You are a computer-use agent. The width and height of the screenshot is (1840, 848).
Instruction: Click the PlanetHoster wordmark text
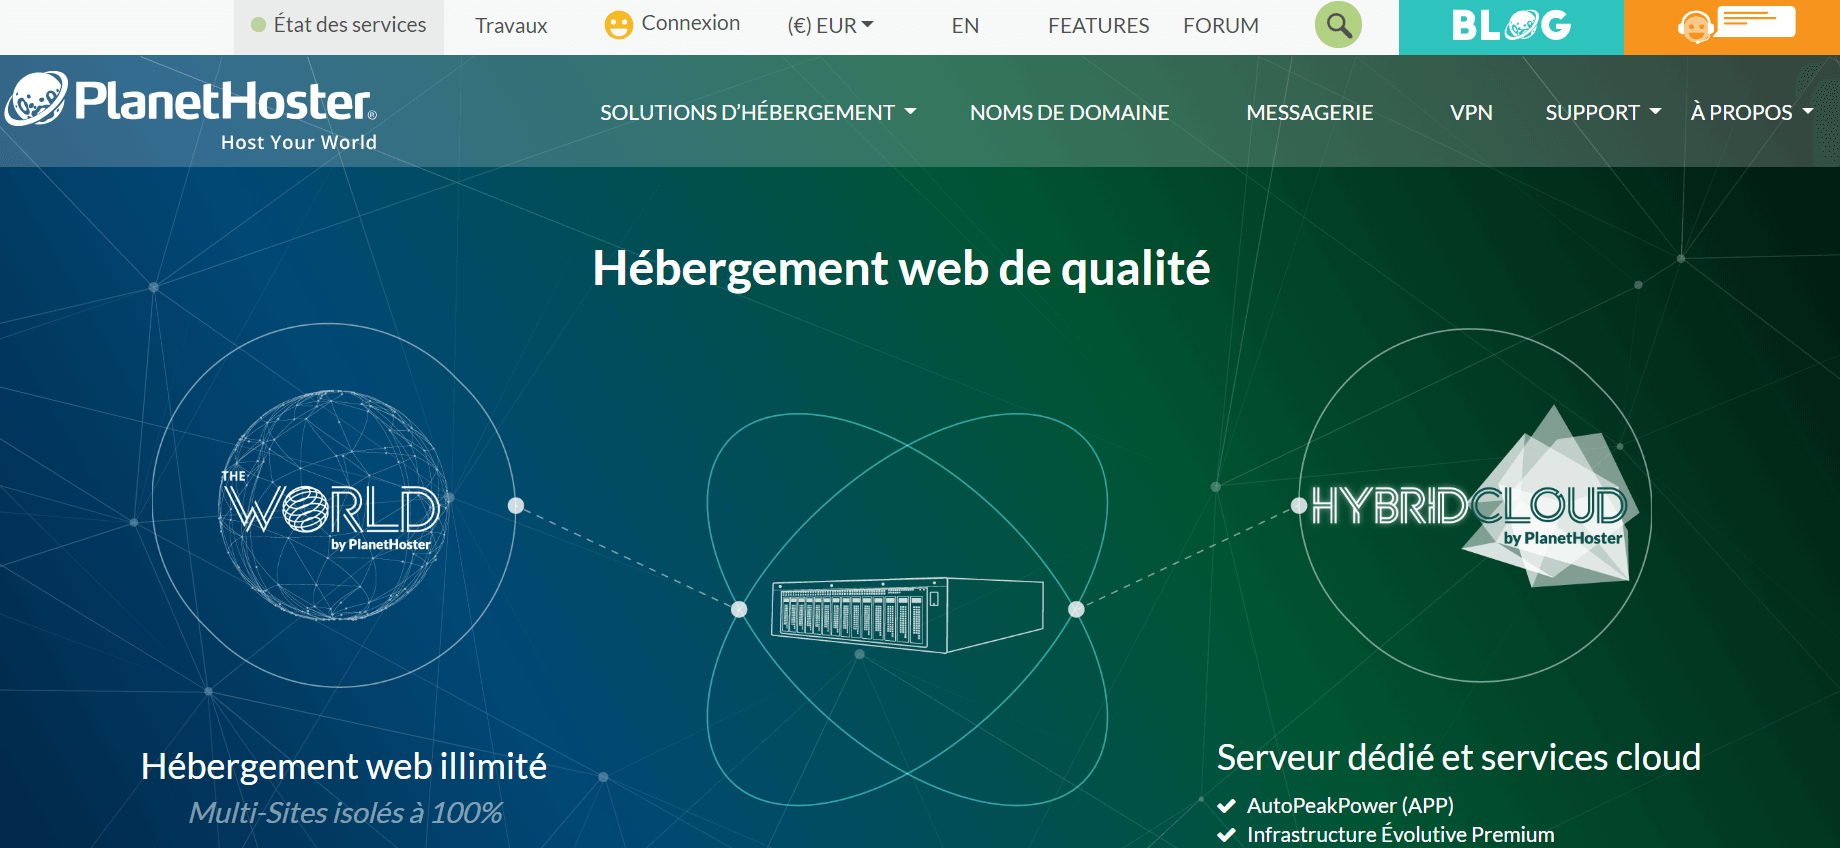(225, 101)
